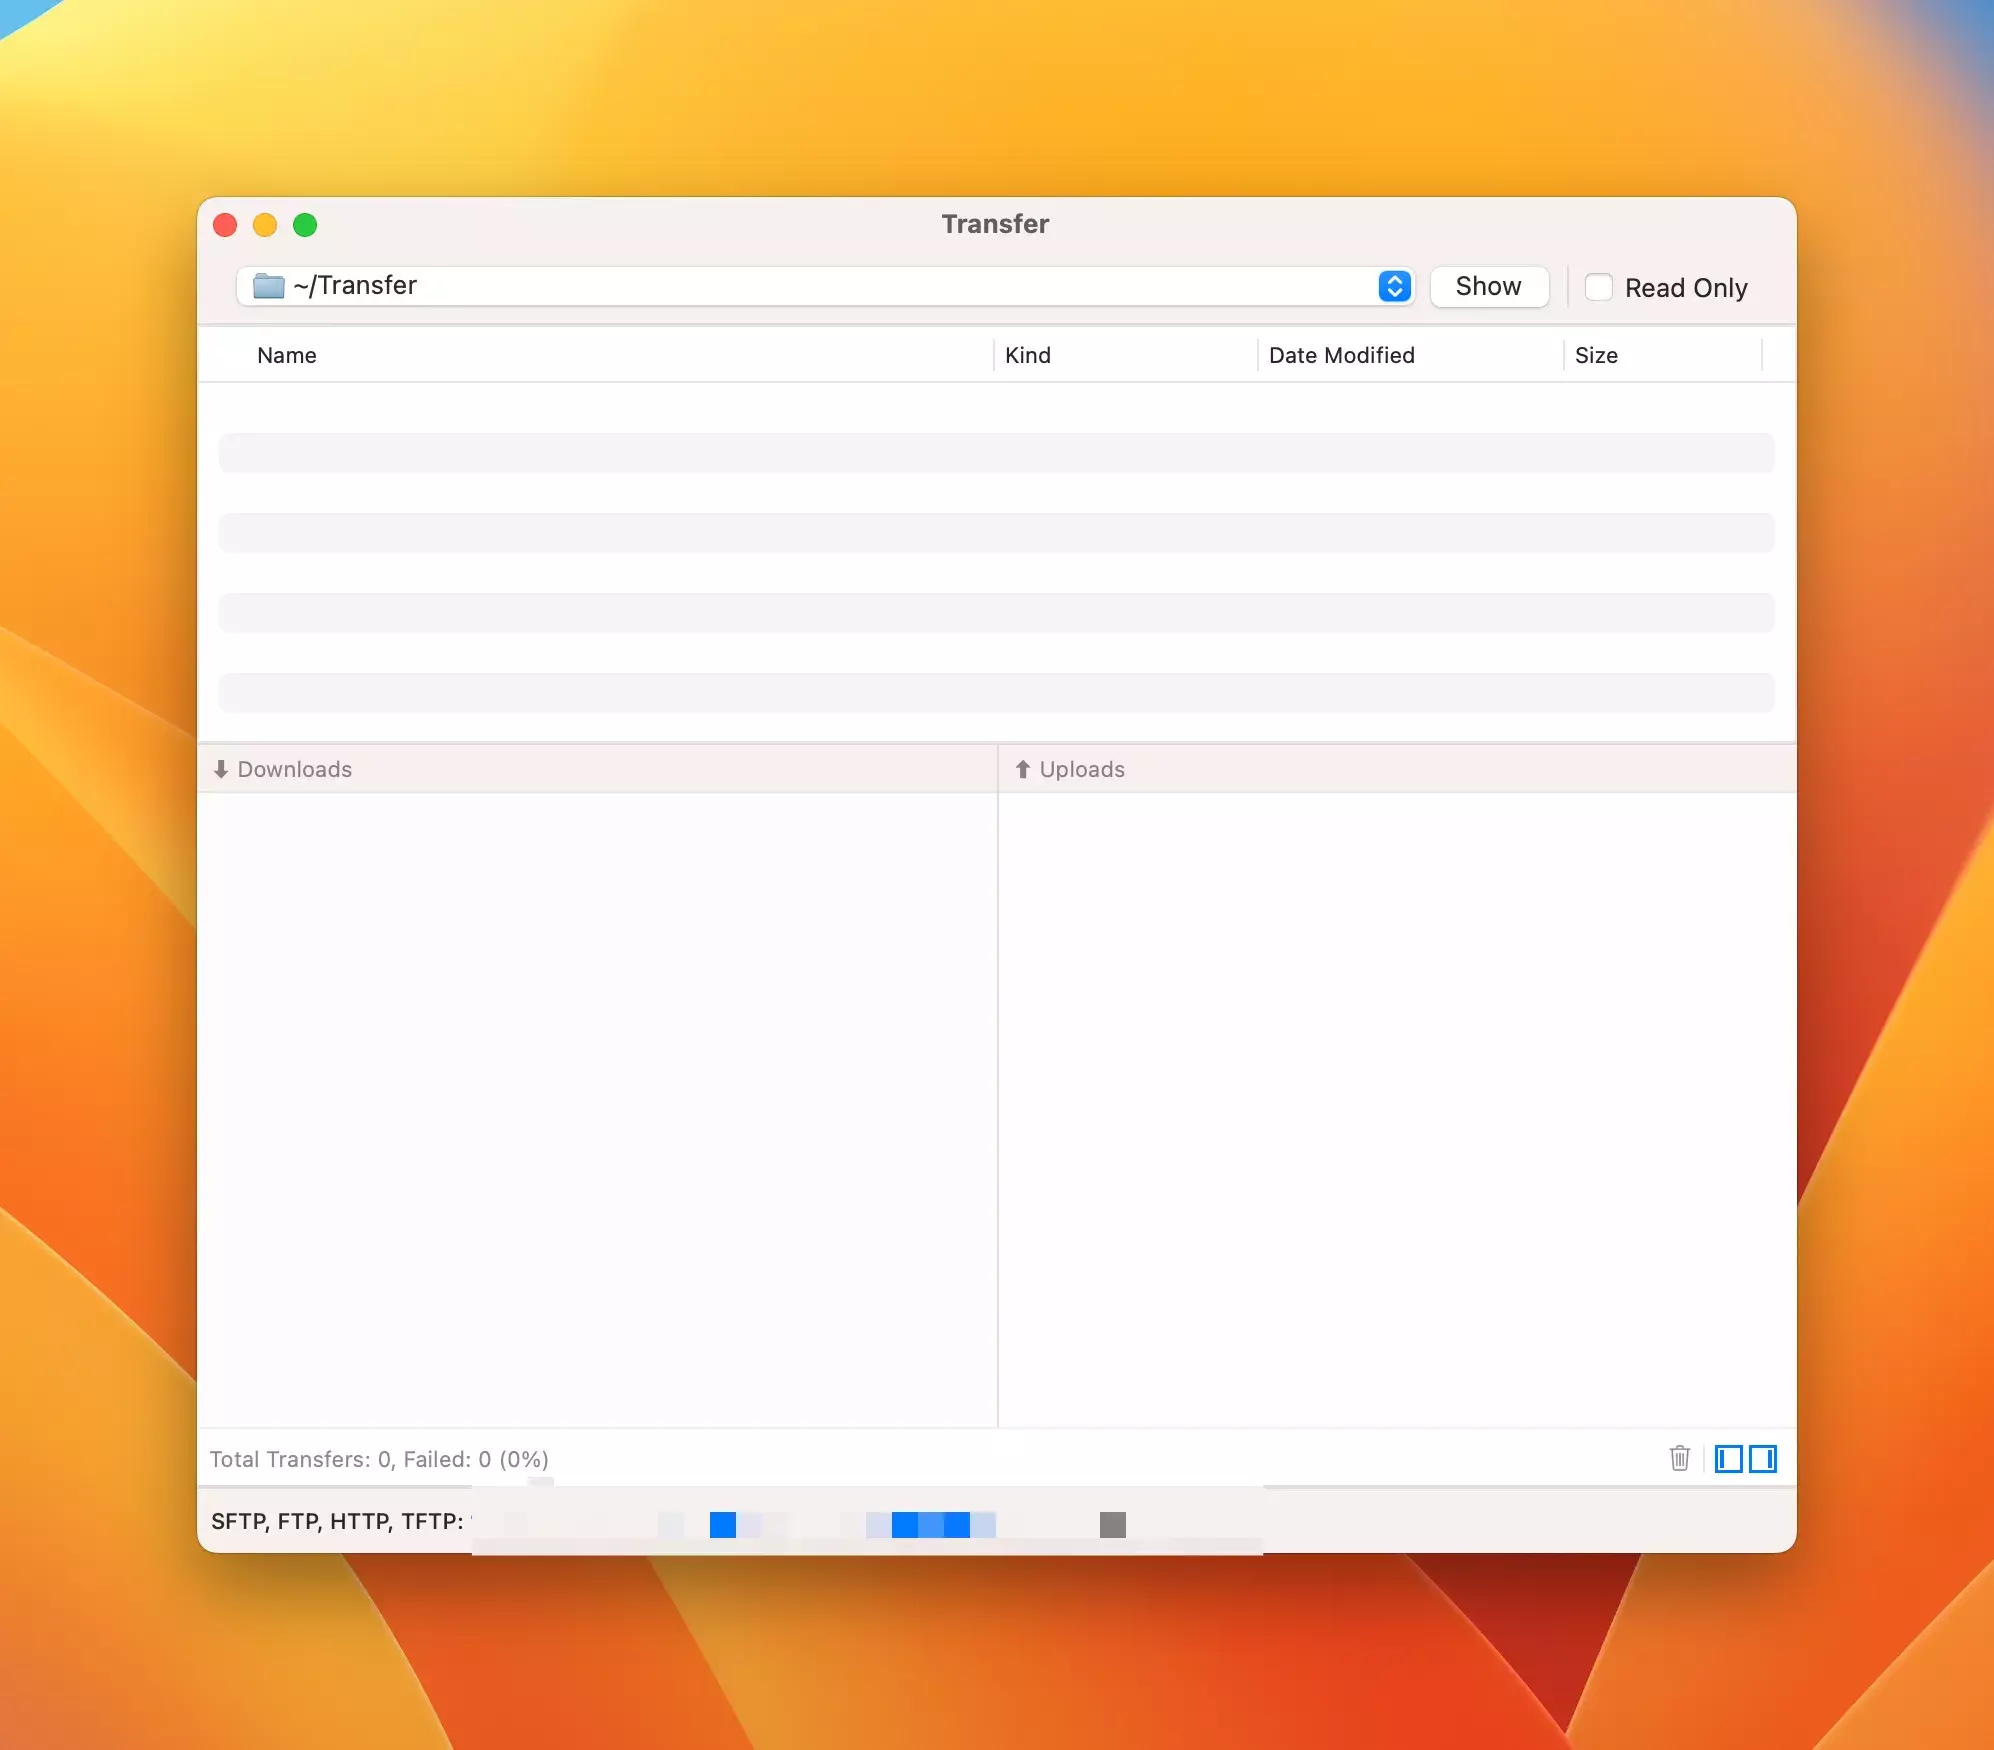
Task: Enable the Read Only checkbox
Action: (1599, 287)
